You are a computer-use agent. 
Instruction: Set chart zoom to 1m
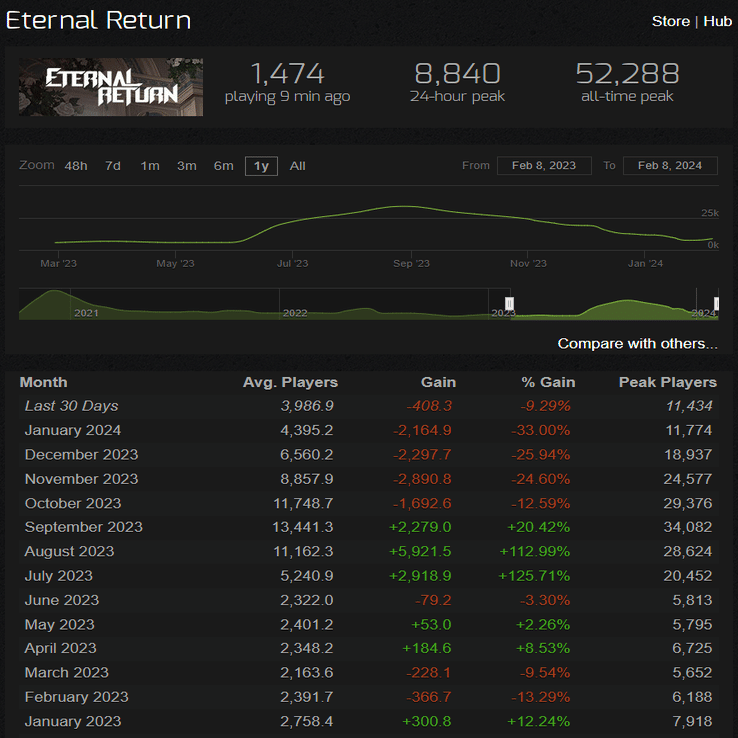pyautogui.click(x=150, y=166)
